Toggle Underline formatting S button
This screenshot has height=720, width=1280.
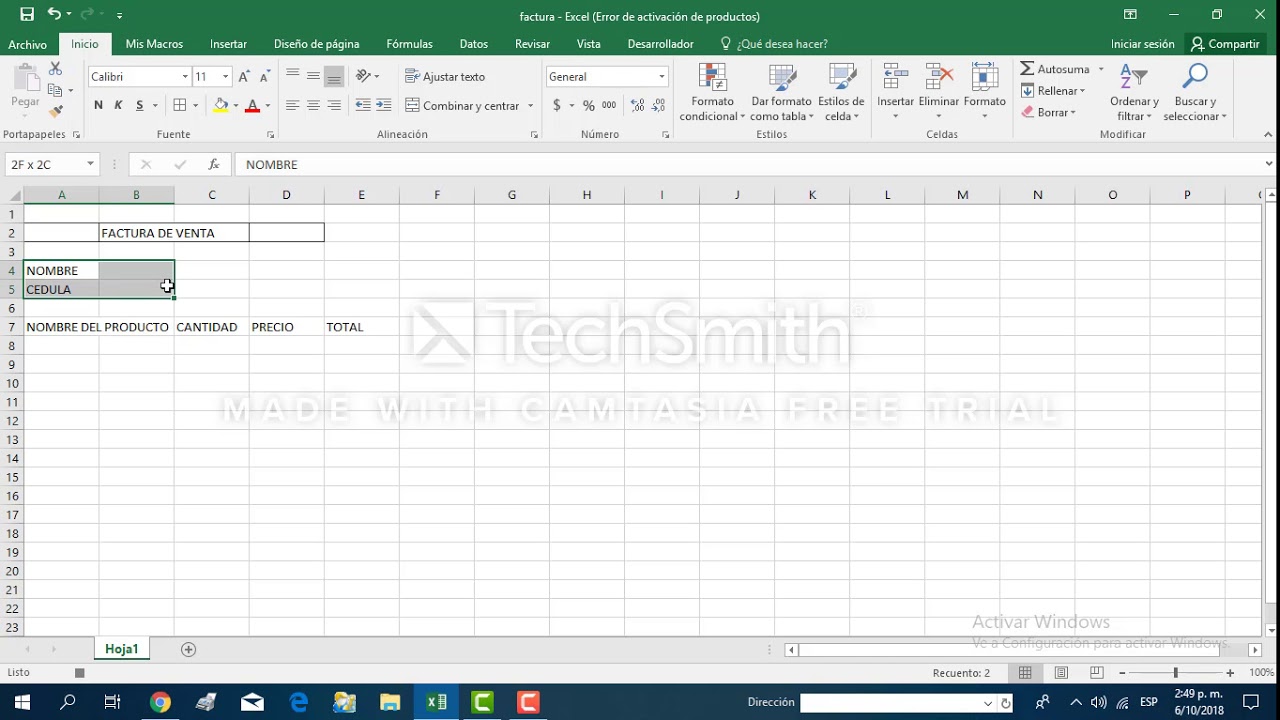140,105
